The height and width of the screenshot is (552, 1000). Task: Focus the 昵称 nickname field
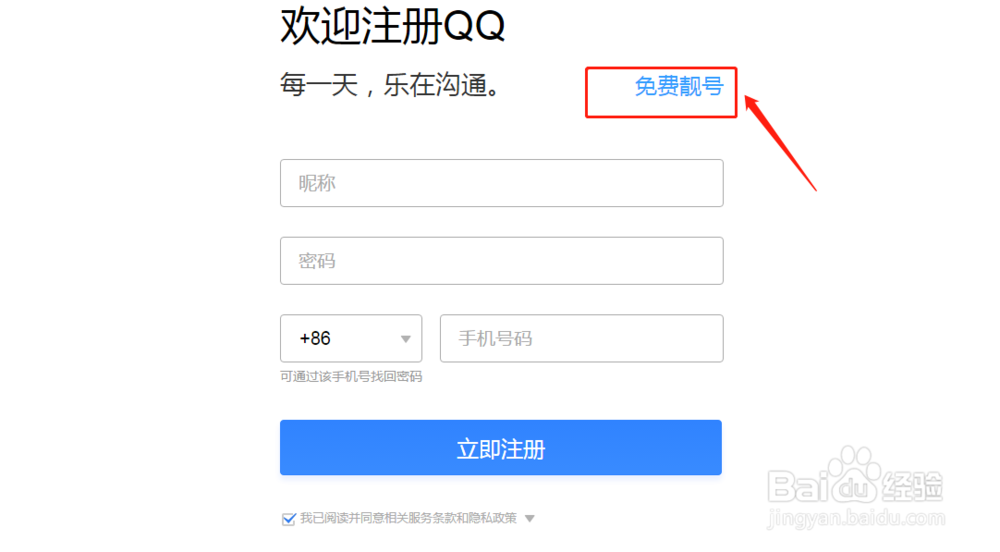click(501, 183)
